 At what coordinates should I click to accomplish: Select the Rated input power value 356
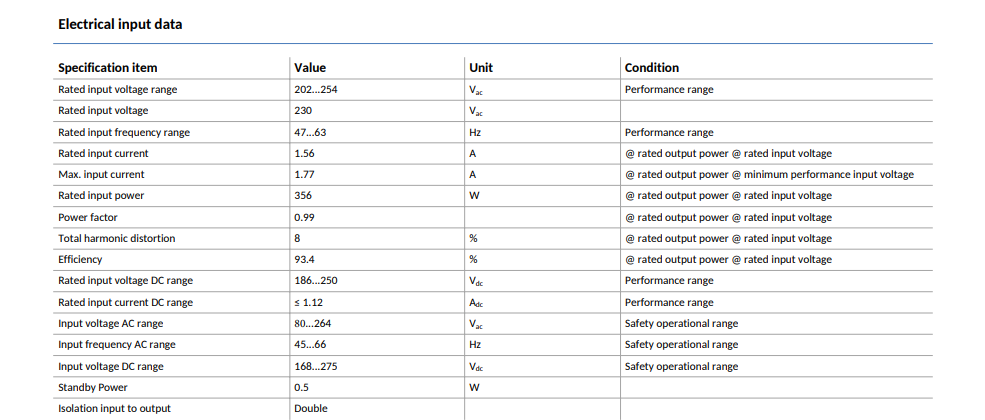303,195
